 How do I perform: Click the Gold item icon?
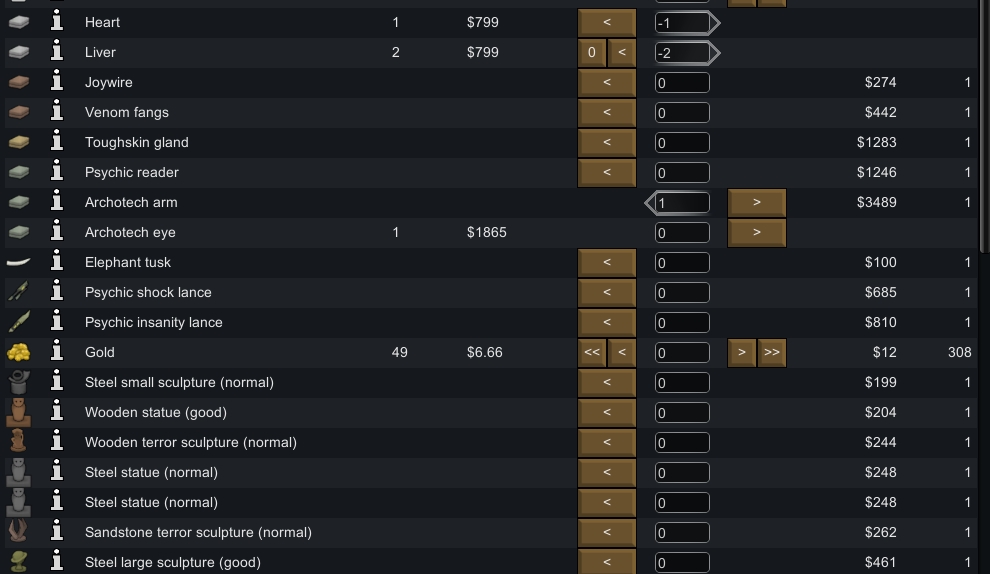18,352
